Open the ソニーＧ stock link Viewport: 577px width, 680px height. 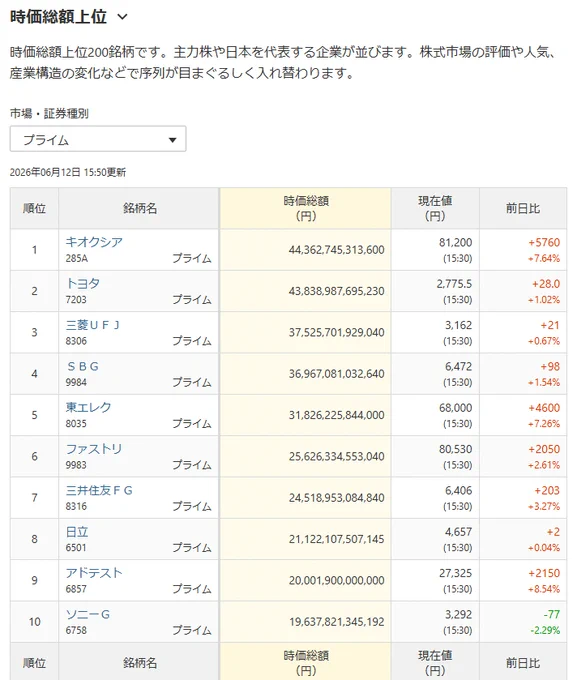point(88,615)
